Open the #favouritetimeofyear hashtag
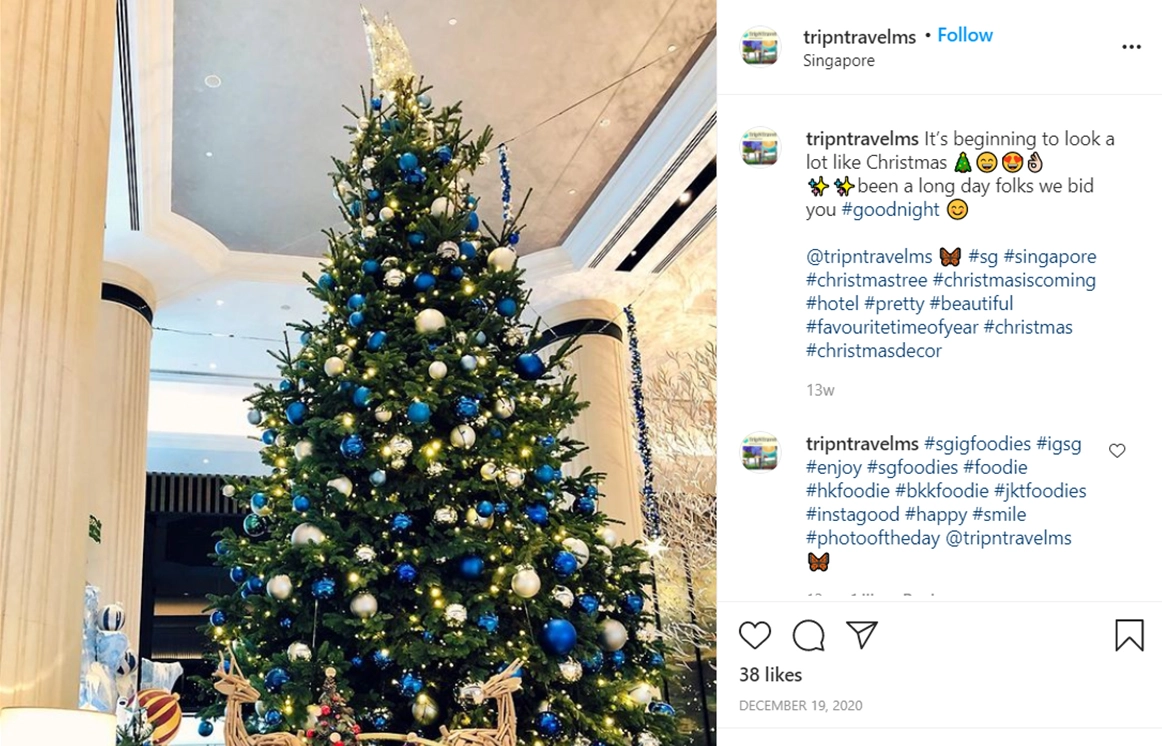This screenshot has width=1162, height=746. coord(892,327)
